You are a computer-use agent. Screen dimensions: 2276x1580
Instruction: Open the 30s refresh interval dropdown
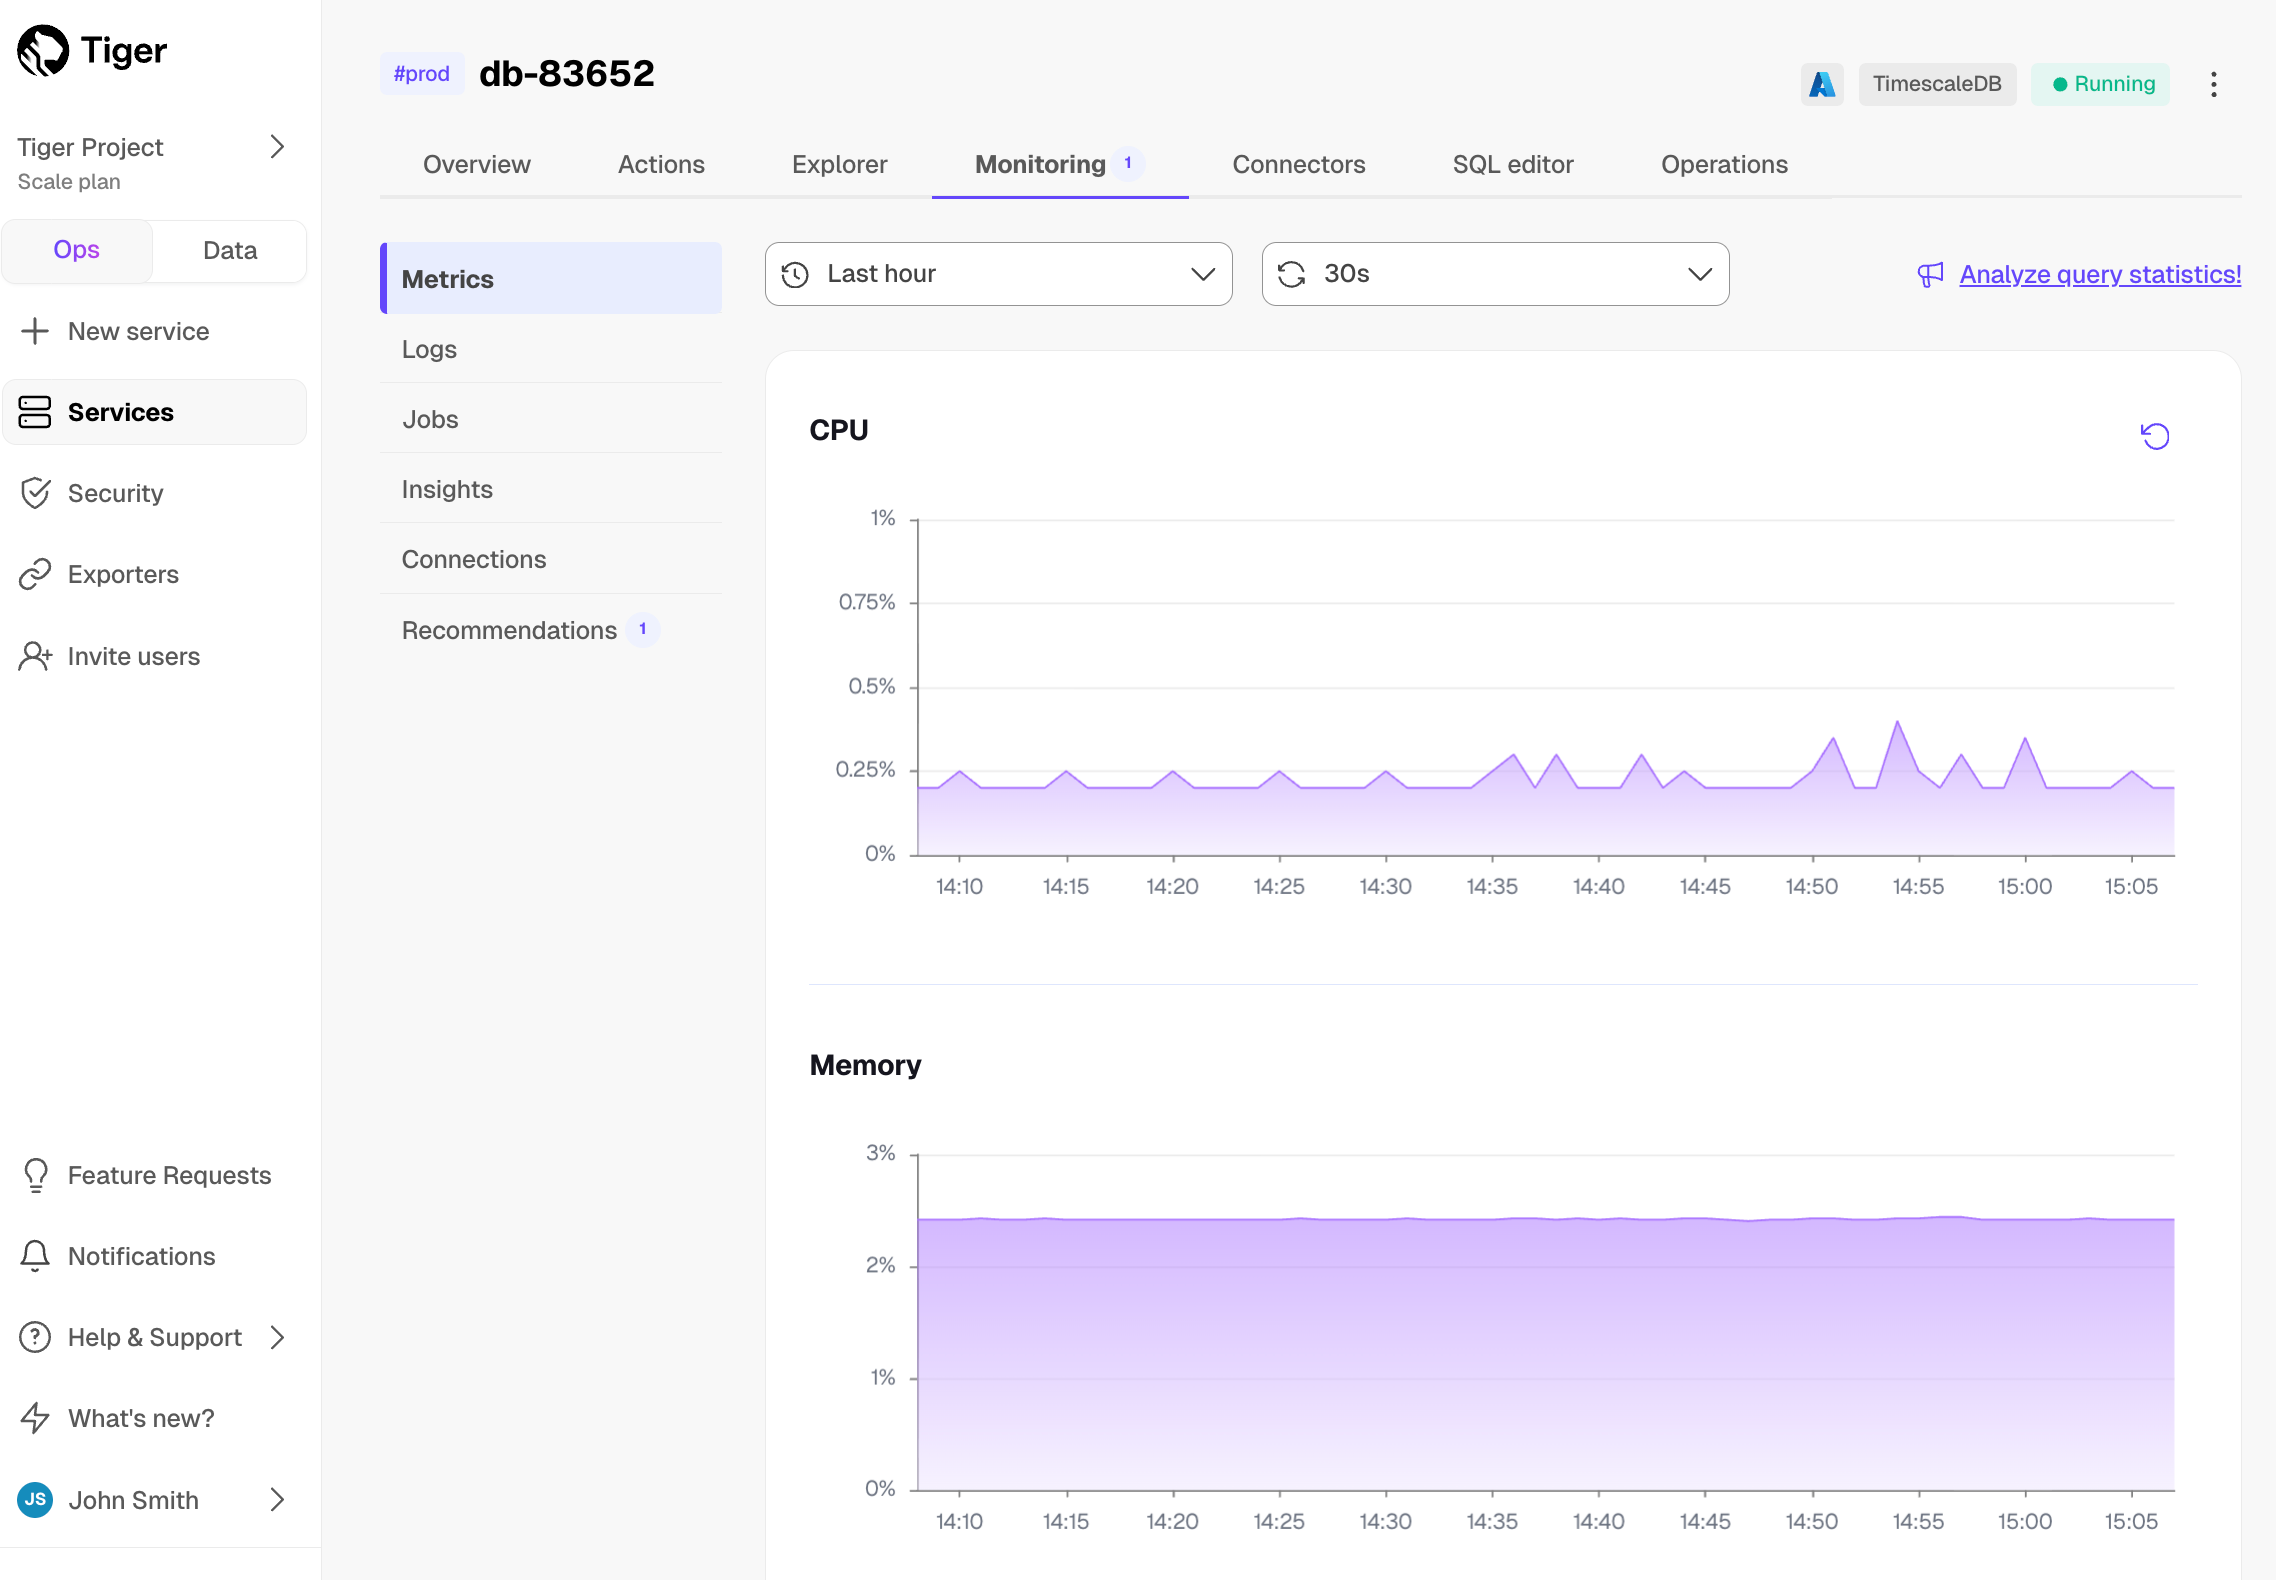1495,274
